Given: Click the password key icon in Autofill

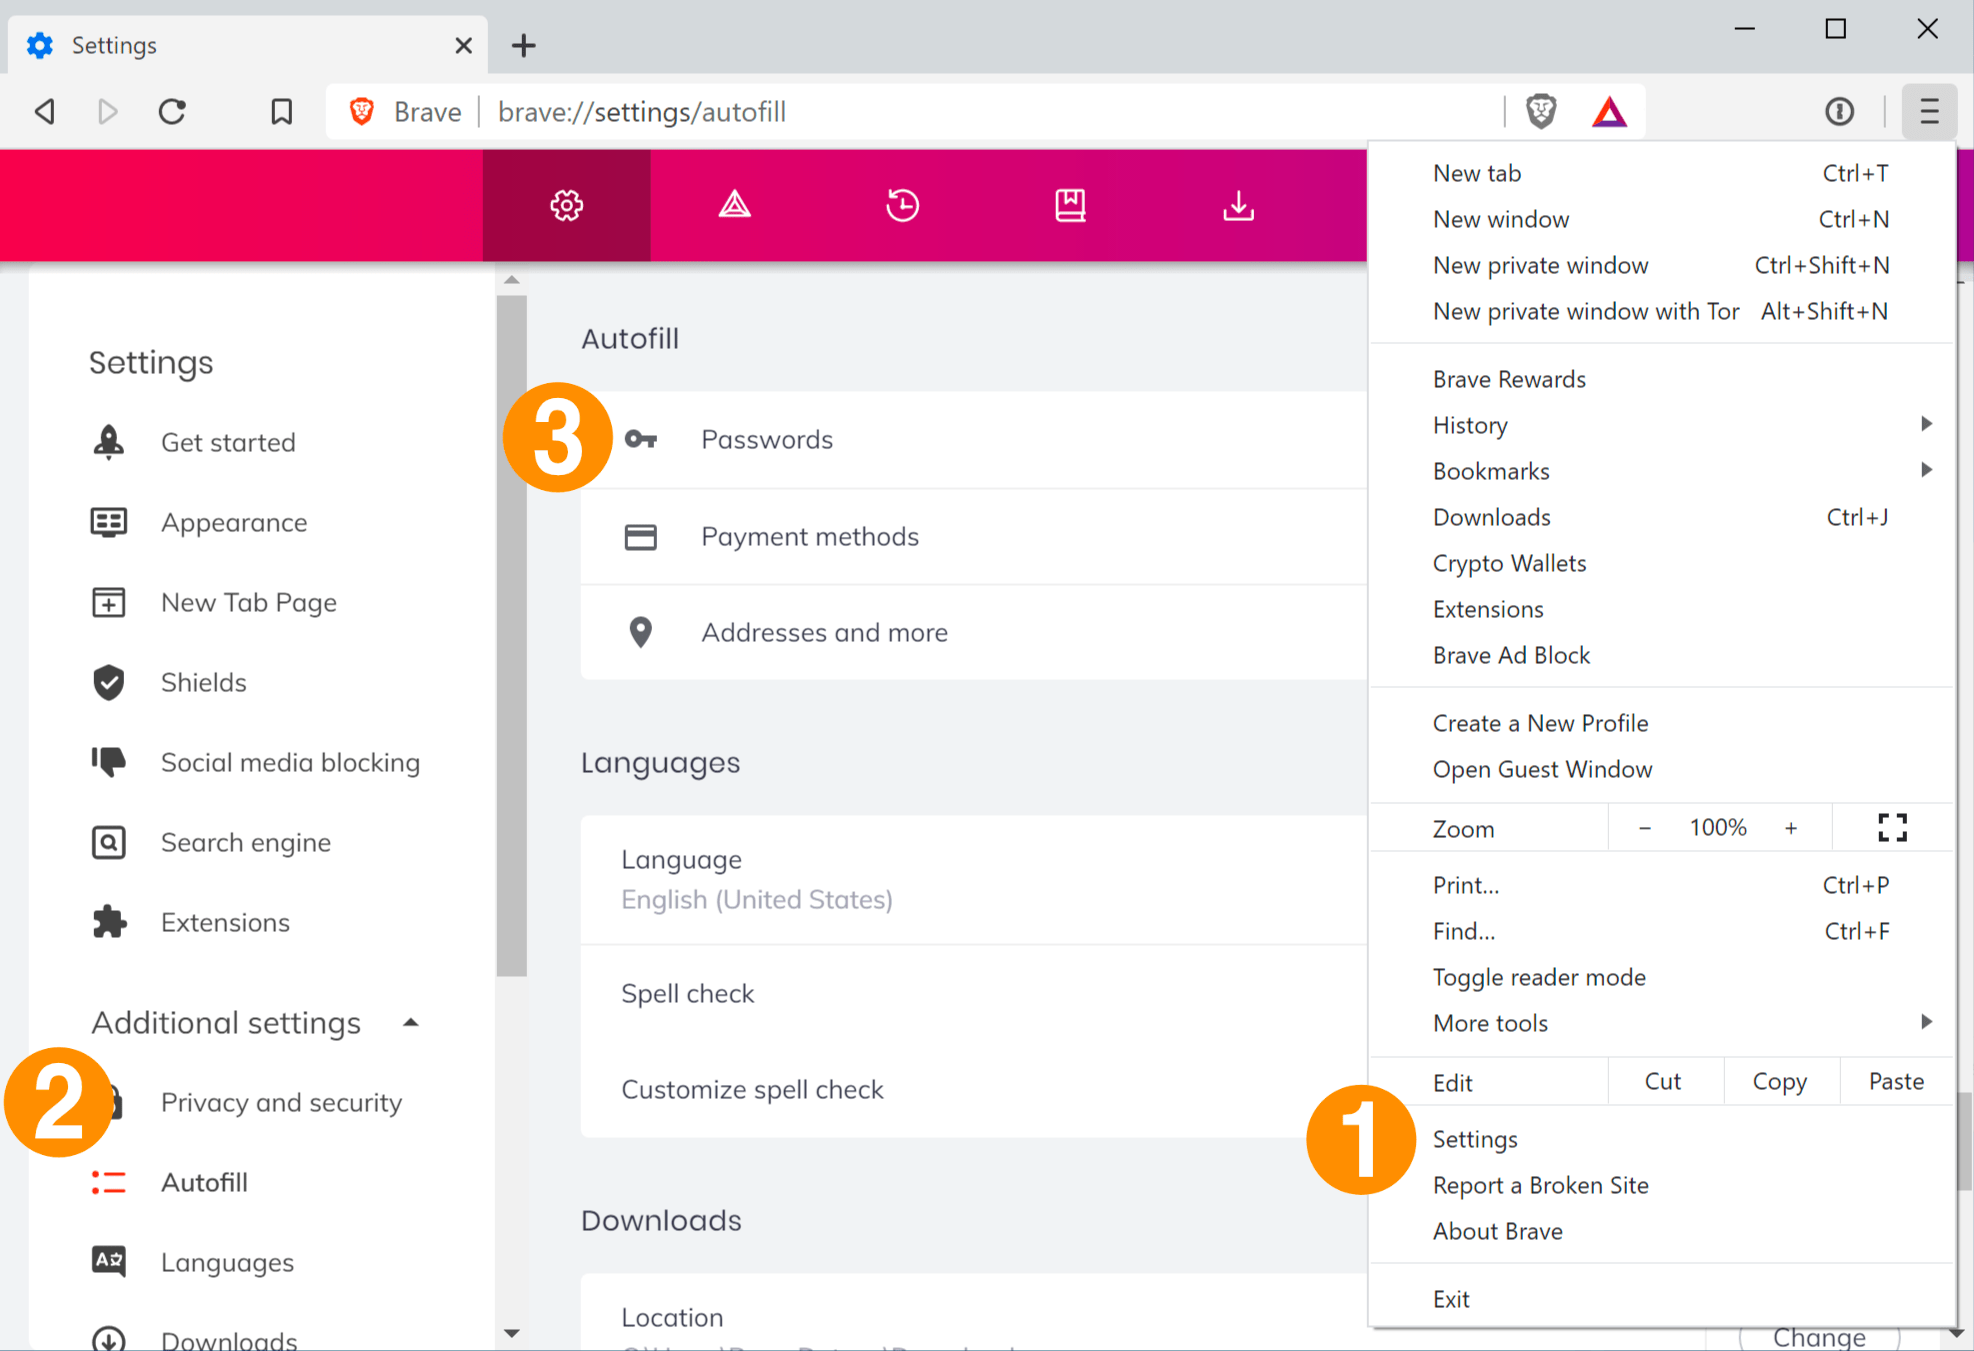Looking at the screenshot, I should pos(640,438).
